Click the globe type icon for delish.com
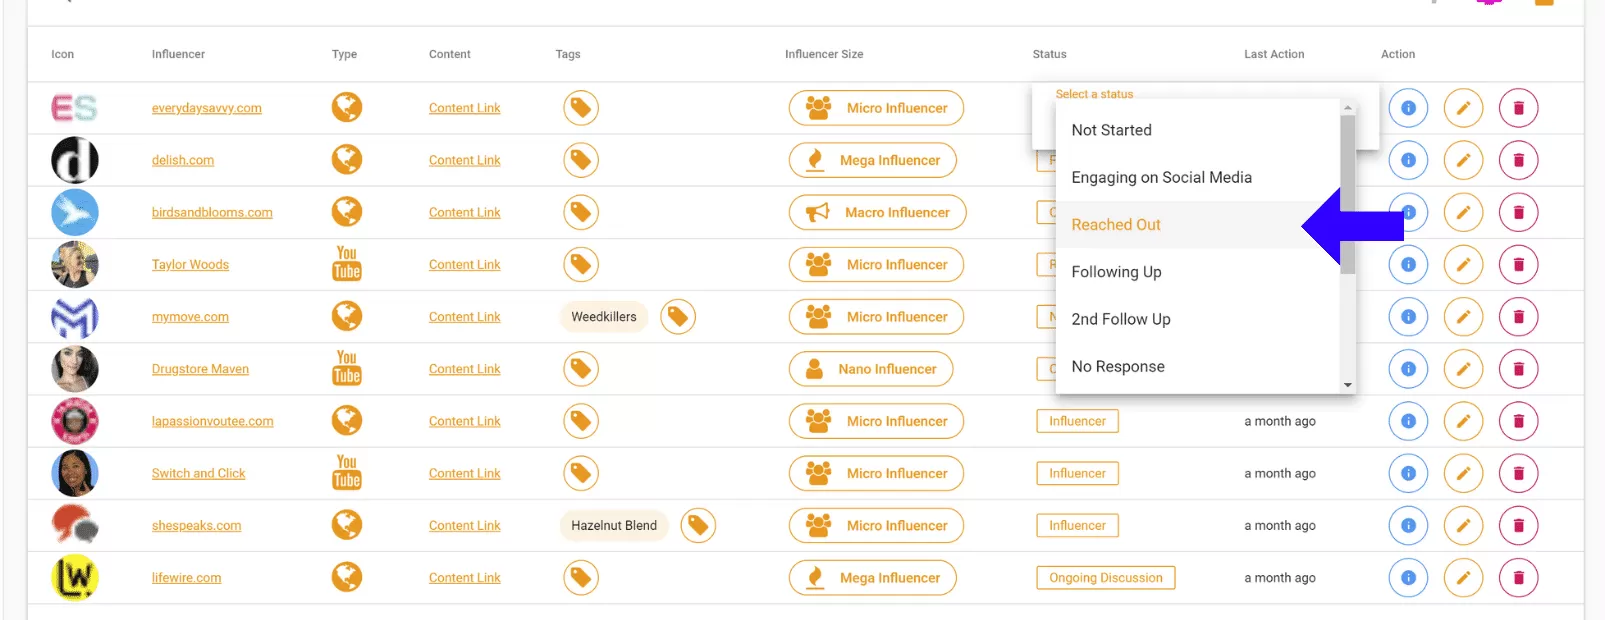Image resolution: width=1605 pixels, height=620 pixels. tap(347, 160)
